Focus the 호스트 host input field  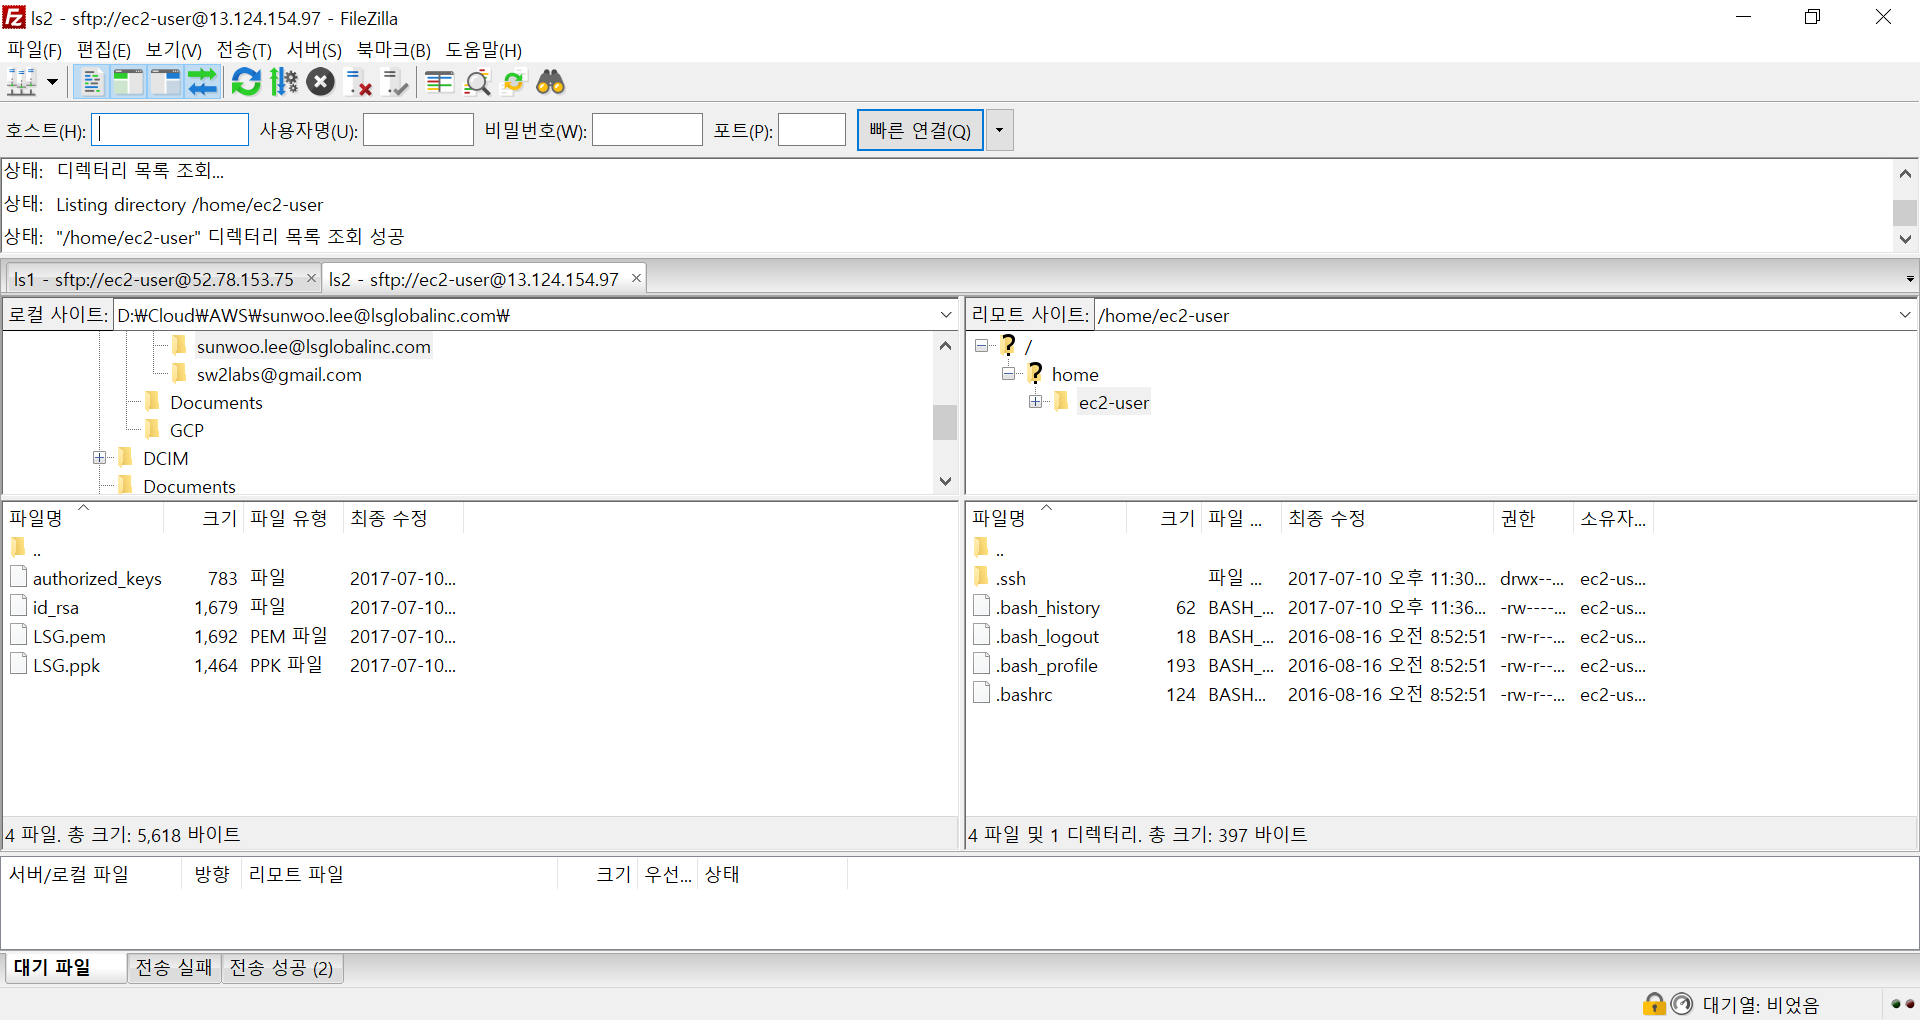[170, 130]
